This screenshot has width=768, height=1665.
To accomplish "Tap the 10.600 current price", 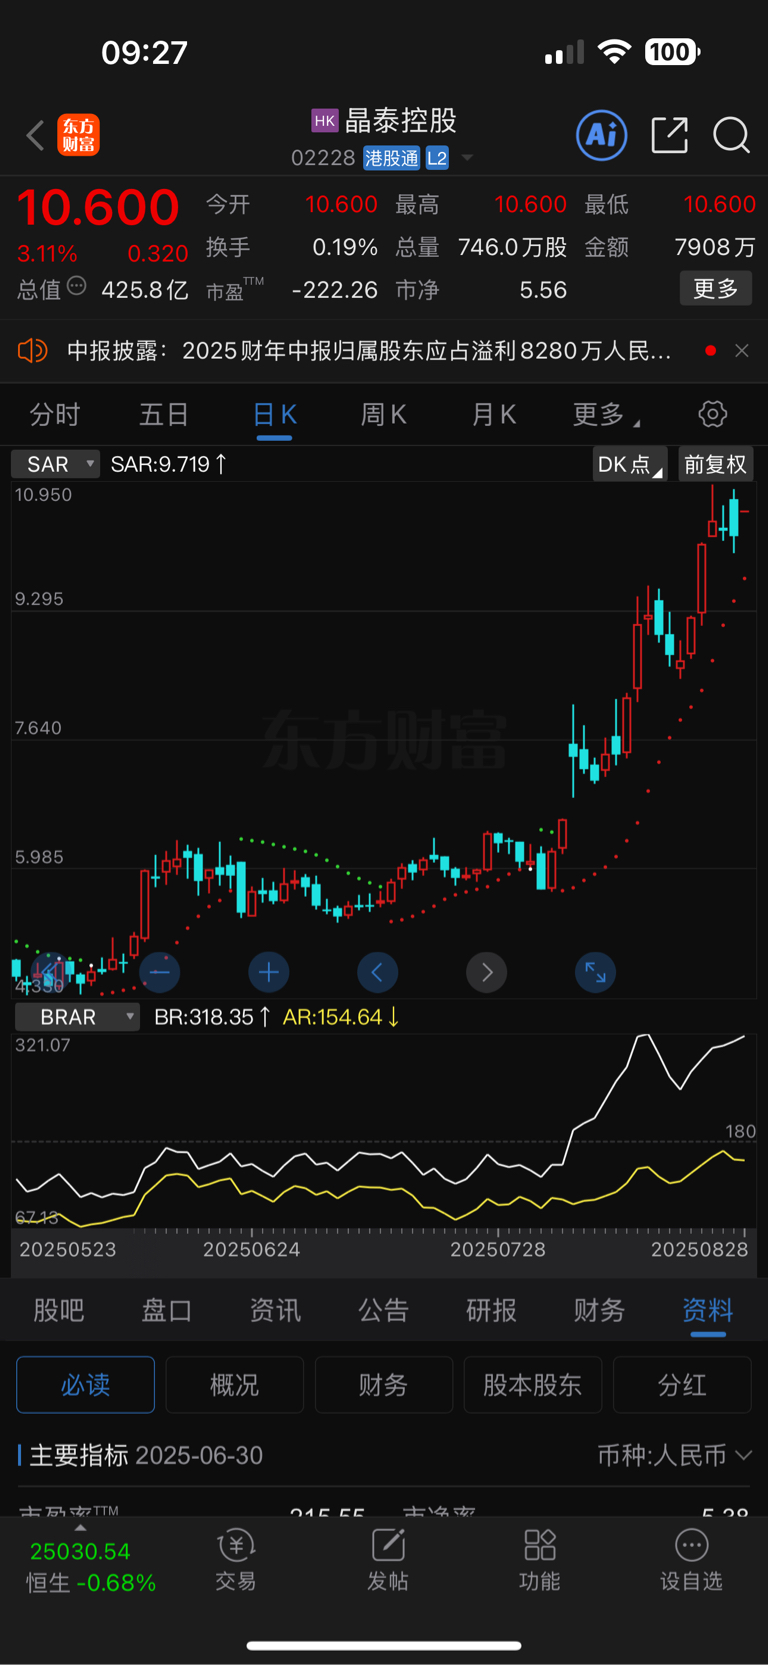I will pos(98,207).
